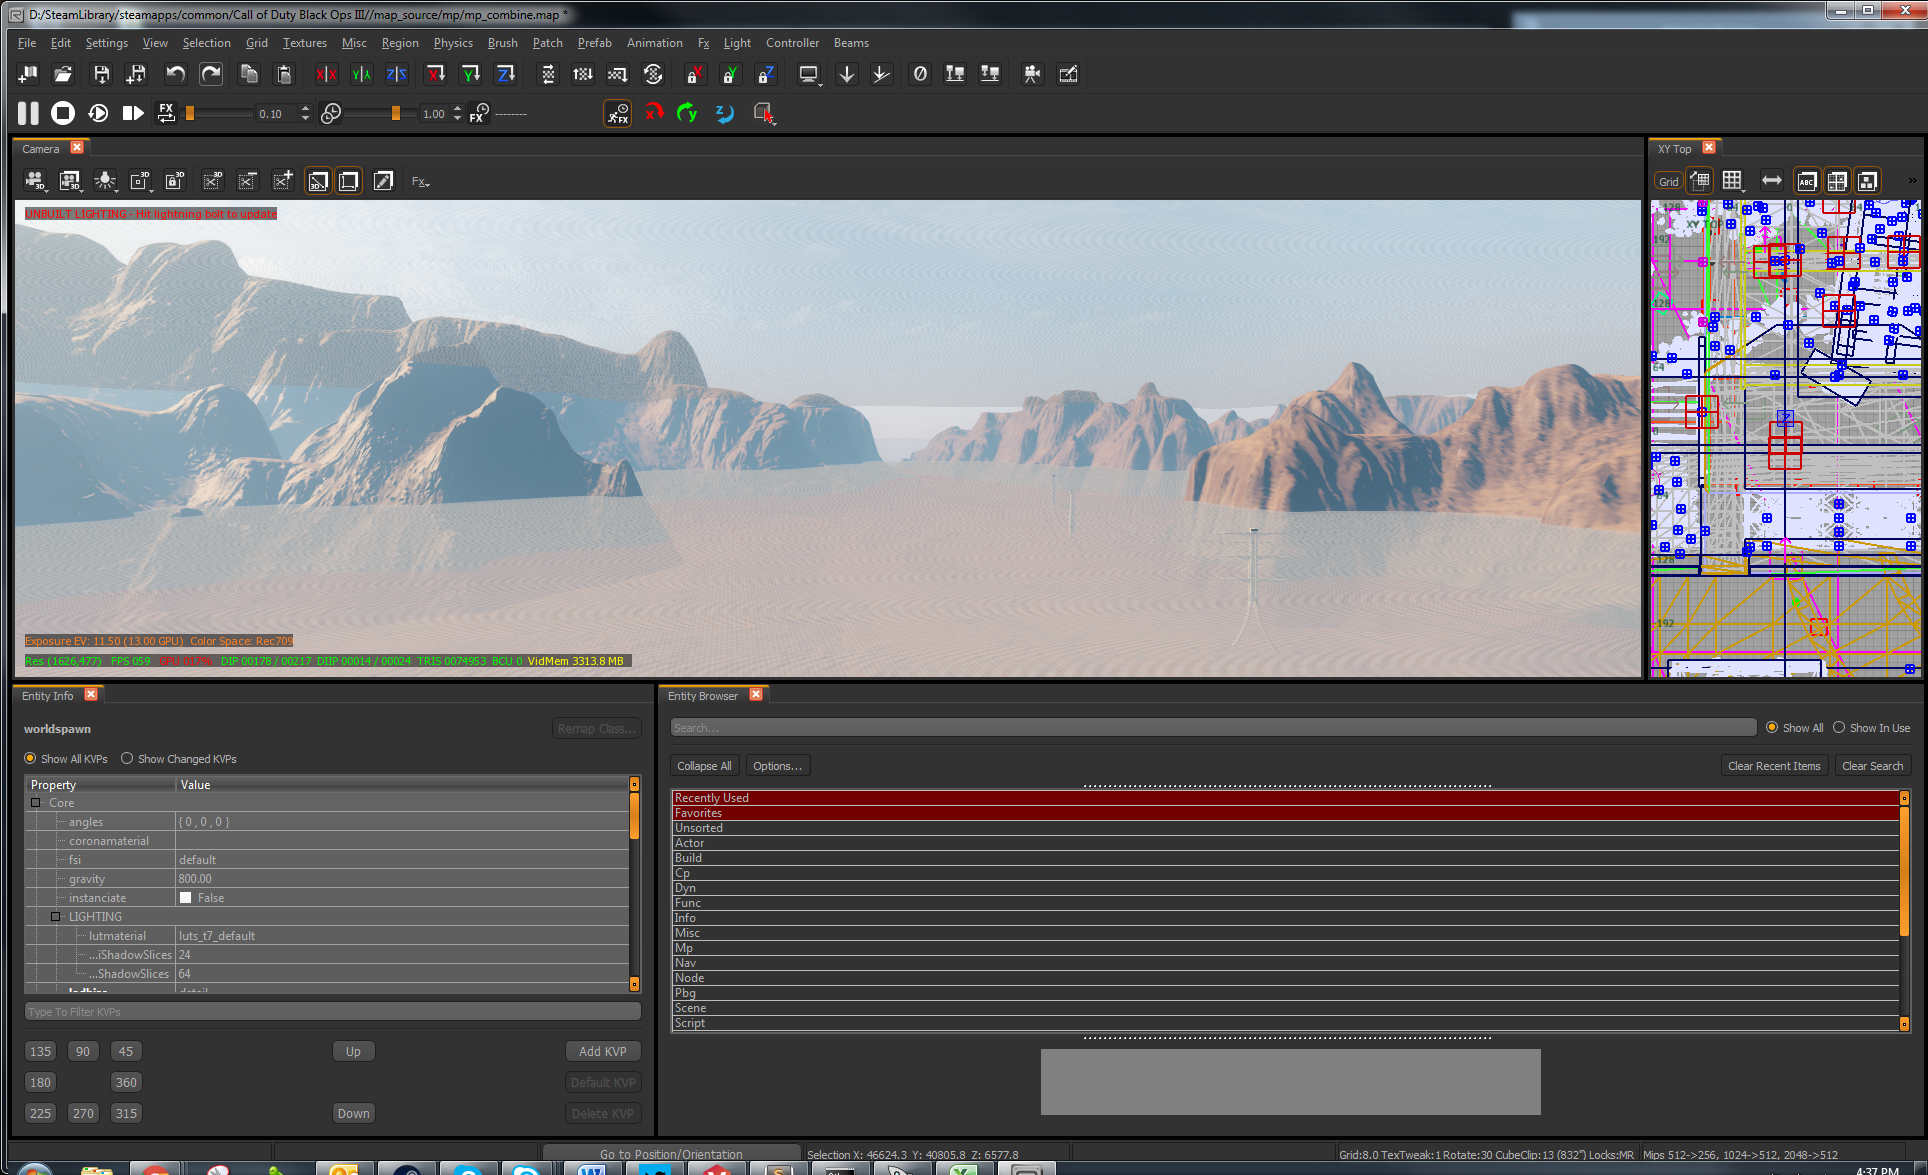Click the Open map folder icon

(x=62, y=74)
